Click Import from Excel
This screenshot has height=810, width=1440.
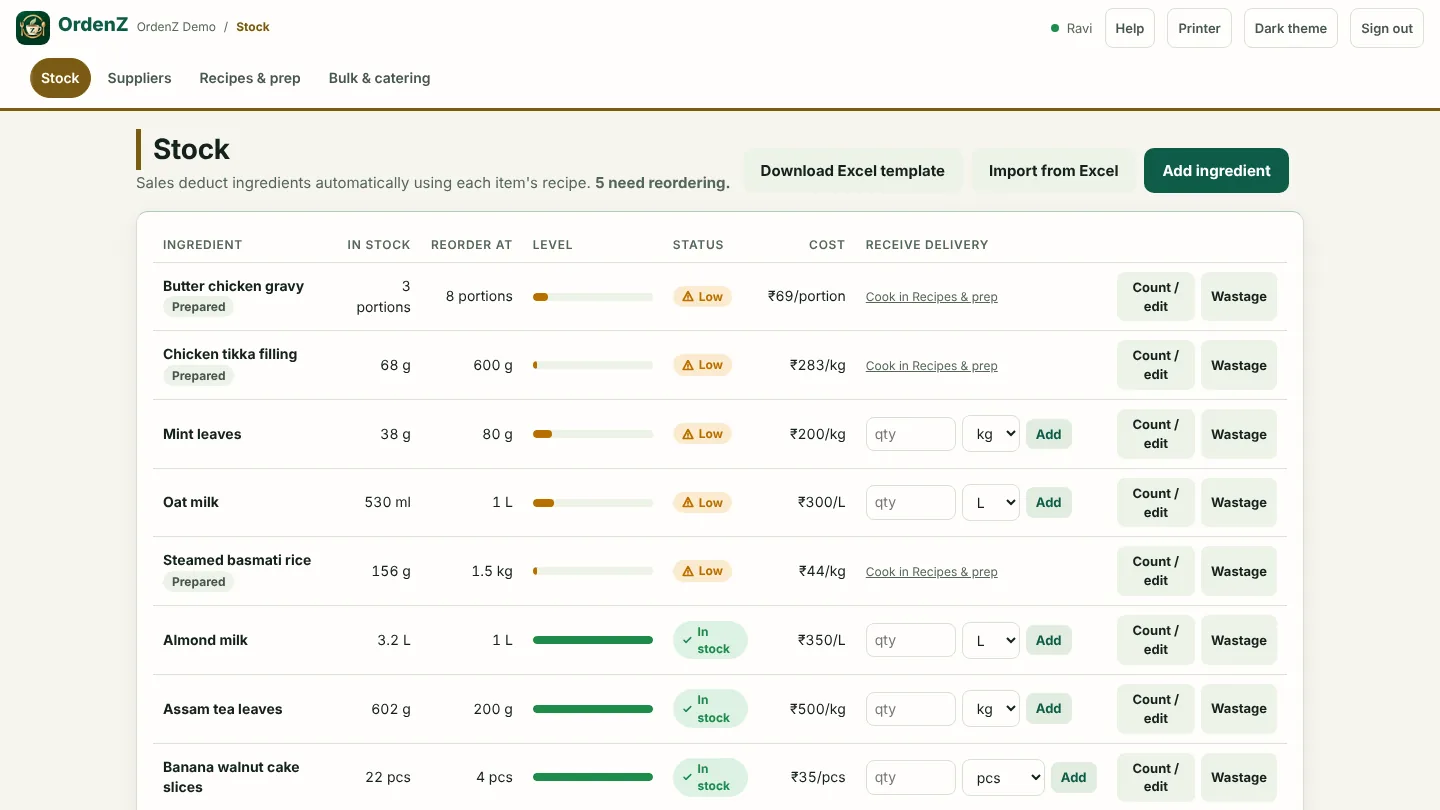(1053, 171)
